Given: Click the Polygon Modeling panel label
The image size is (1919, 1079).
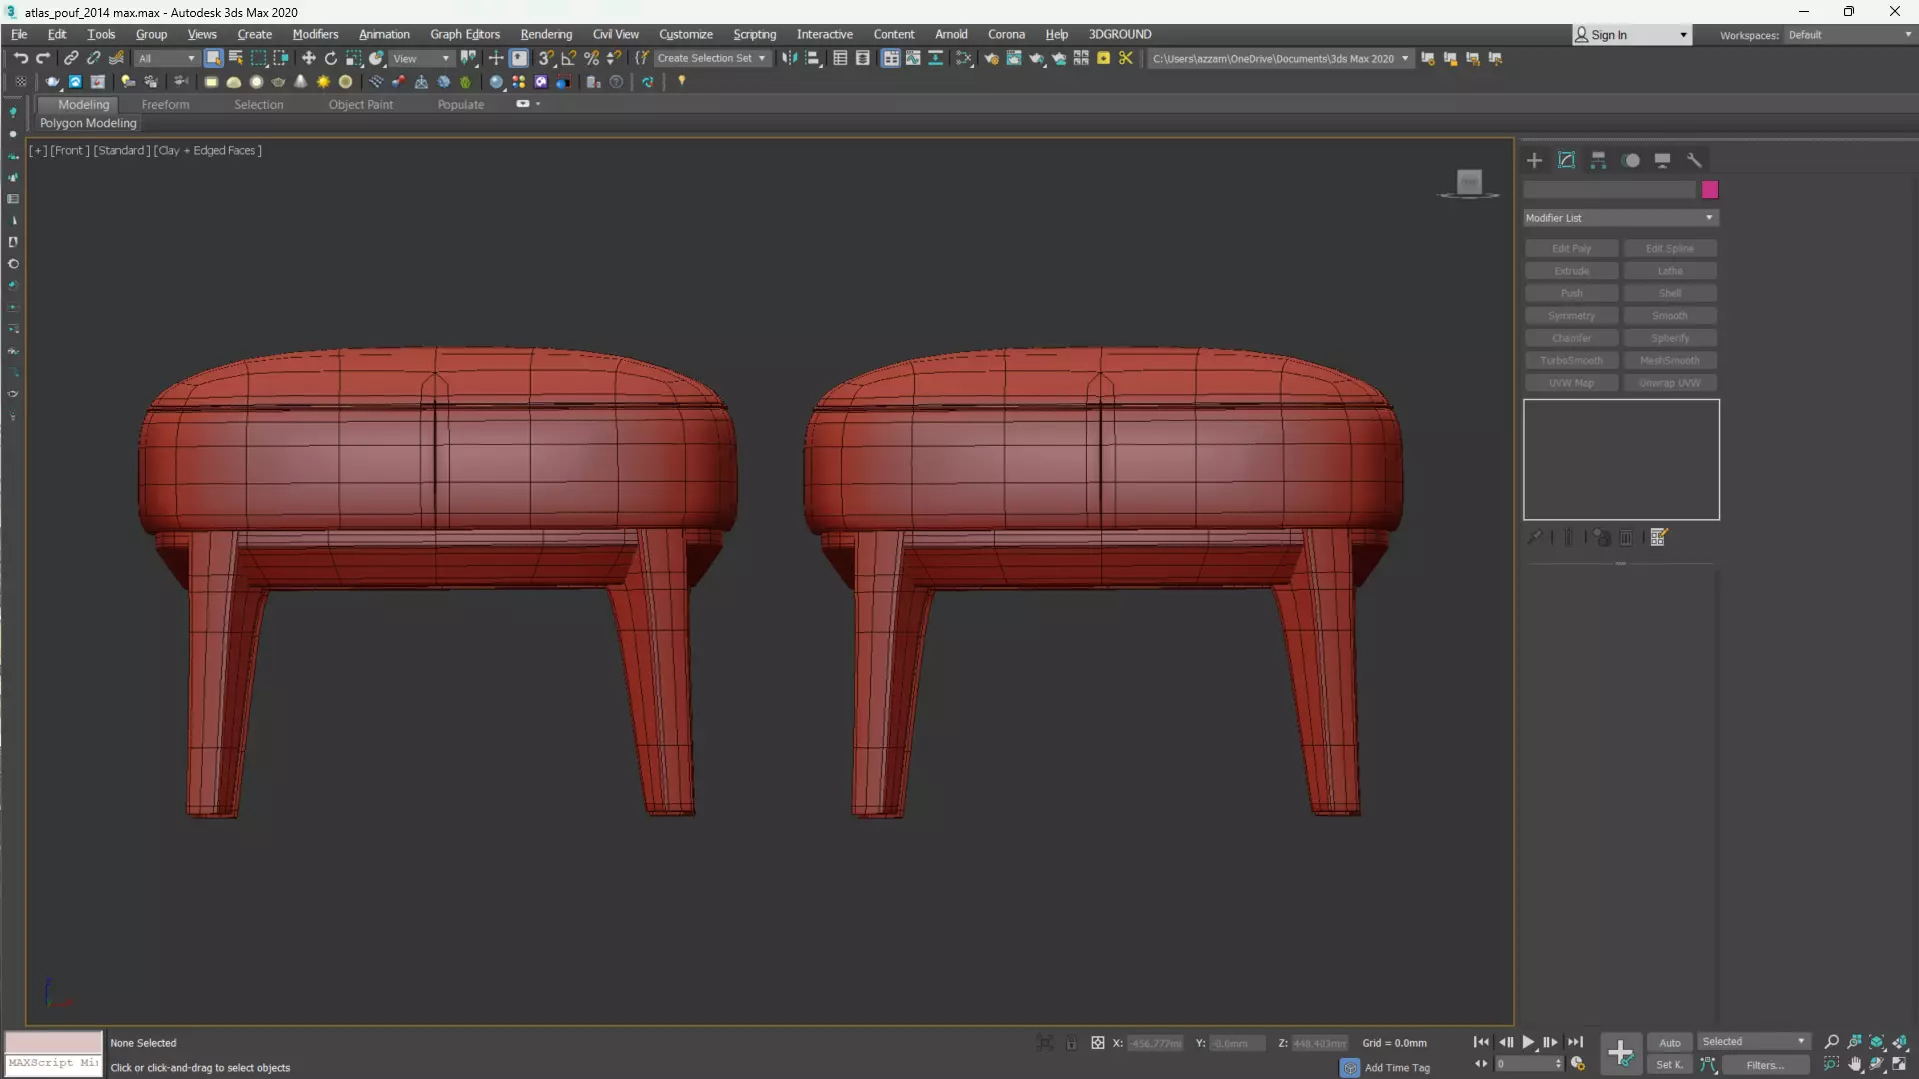Looking at the screenshot, I should point(88,123).
